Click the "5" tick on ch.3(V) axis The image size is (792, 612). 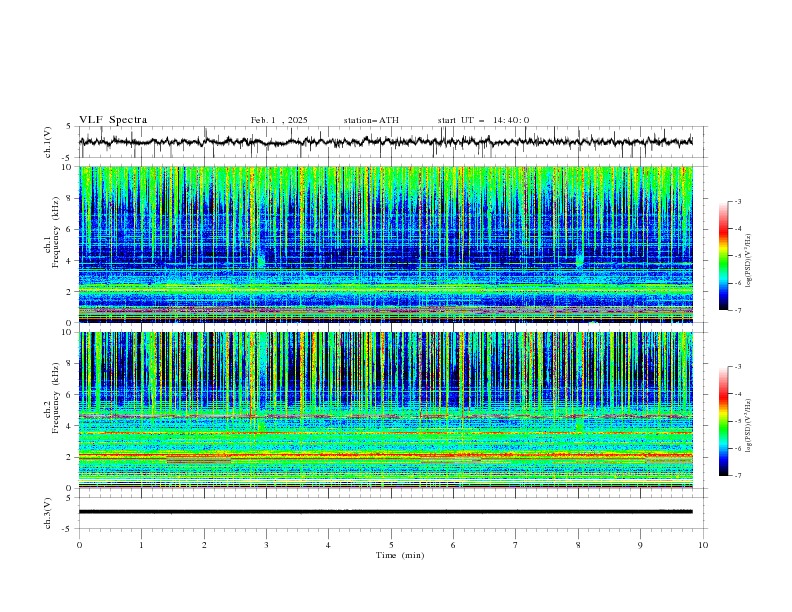point(69,498)
